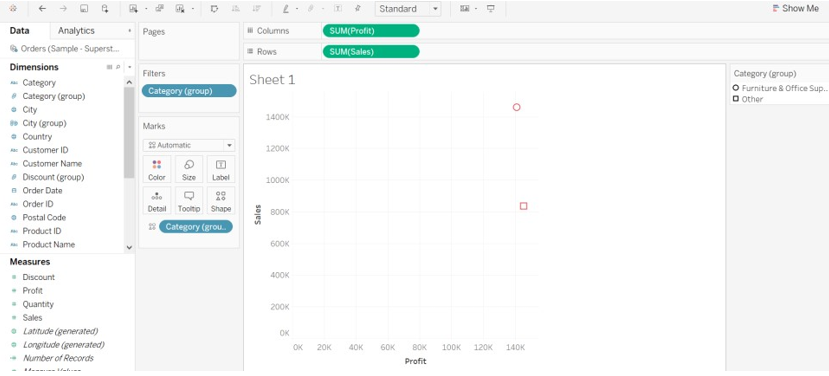Screen dimensions: 829x376
Task: Duplicate the current sheet
Action: tap(160, 8)
